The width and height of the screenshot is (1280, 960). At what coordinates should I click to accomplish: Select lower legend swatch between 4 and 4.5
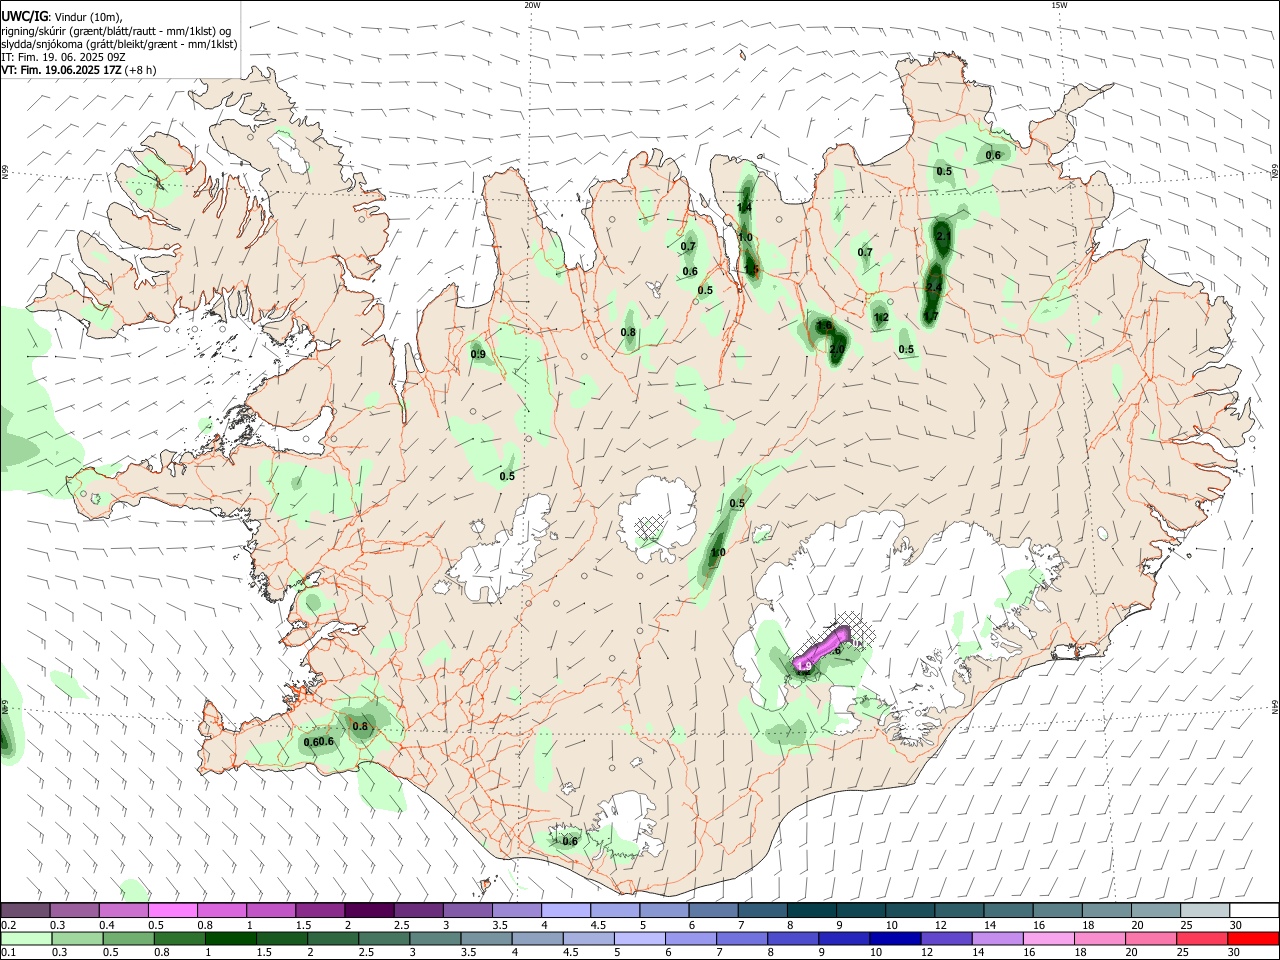tap(536, 938)
